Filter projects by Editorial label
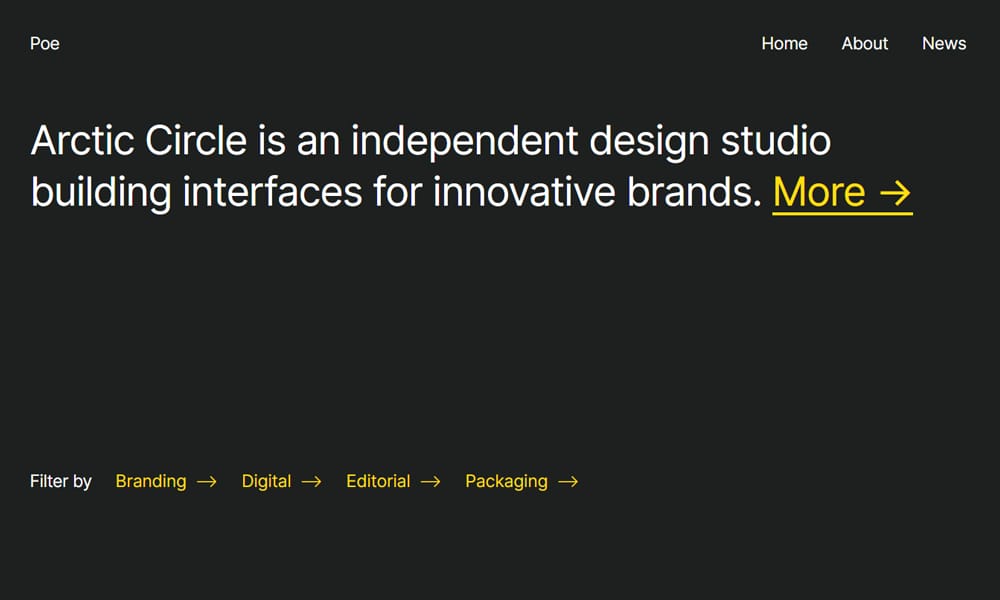Screen dimensions: 1000x600 click(x=378, y=481)
